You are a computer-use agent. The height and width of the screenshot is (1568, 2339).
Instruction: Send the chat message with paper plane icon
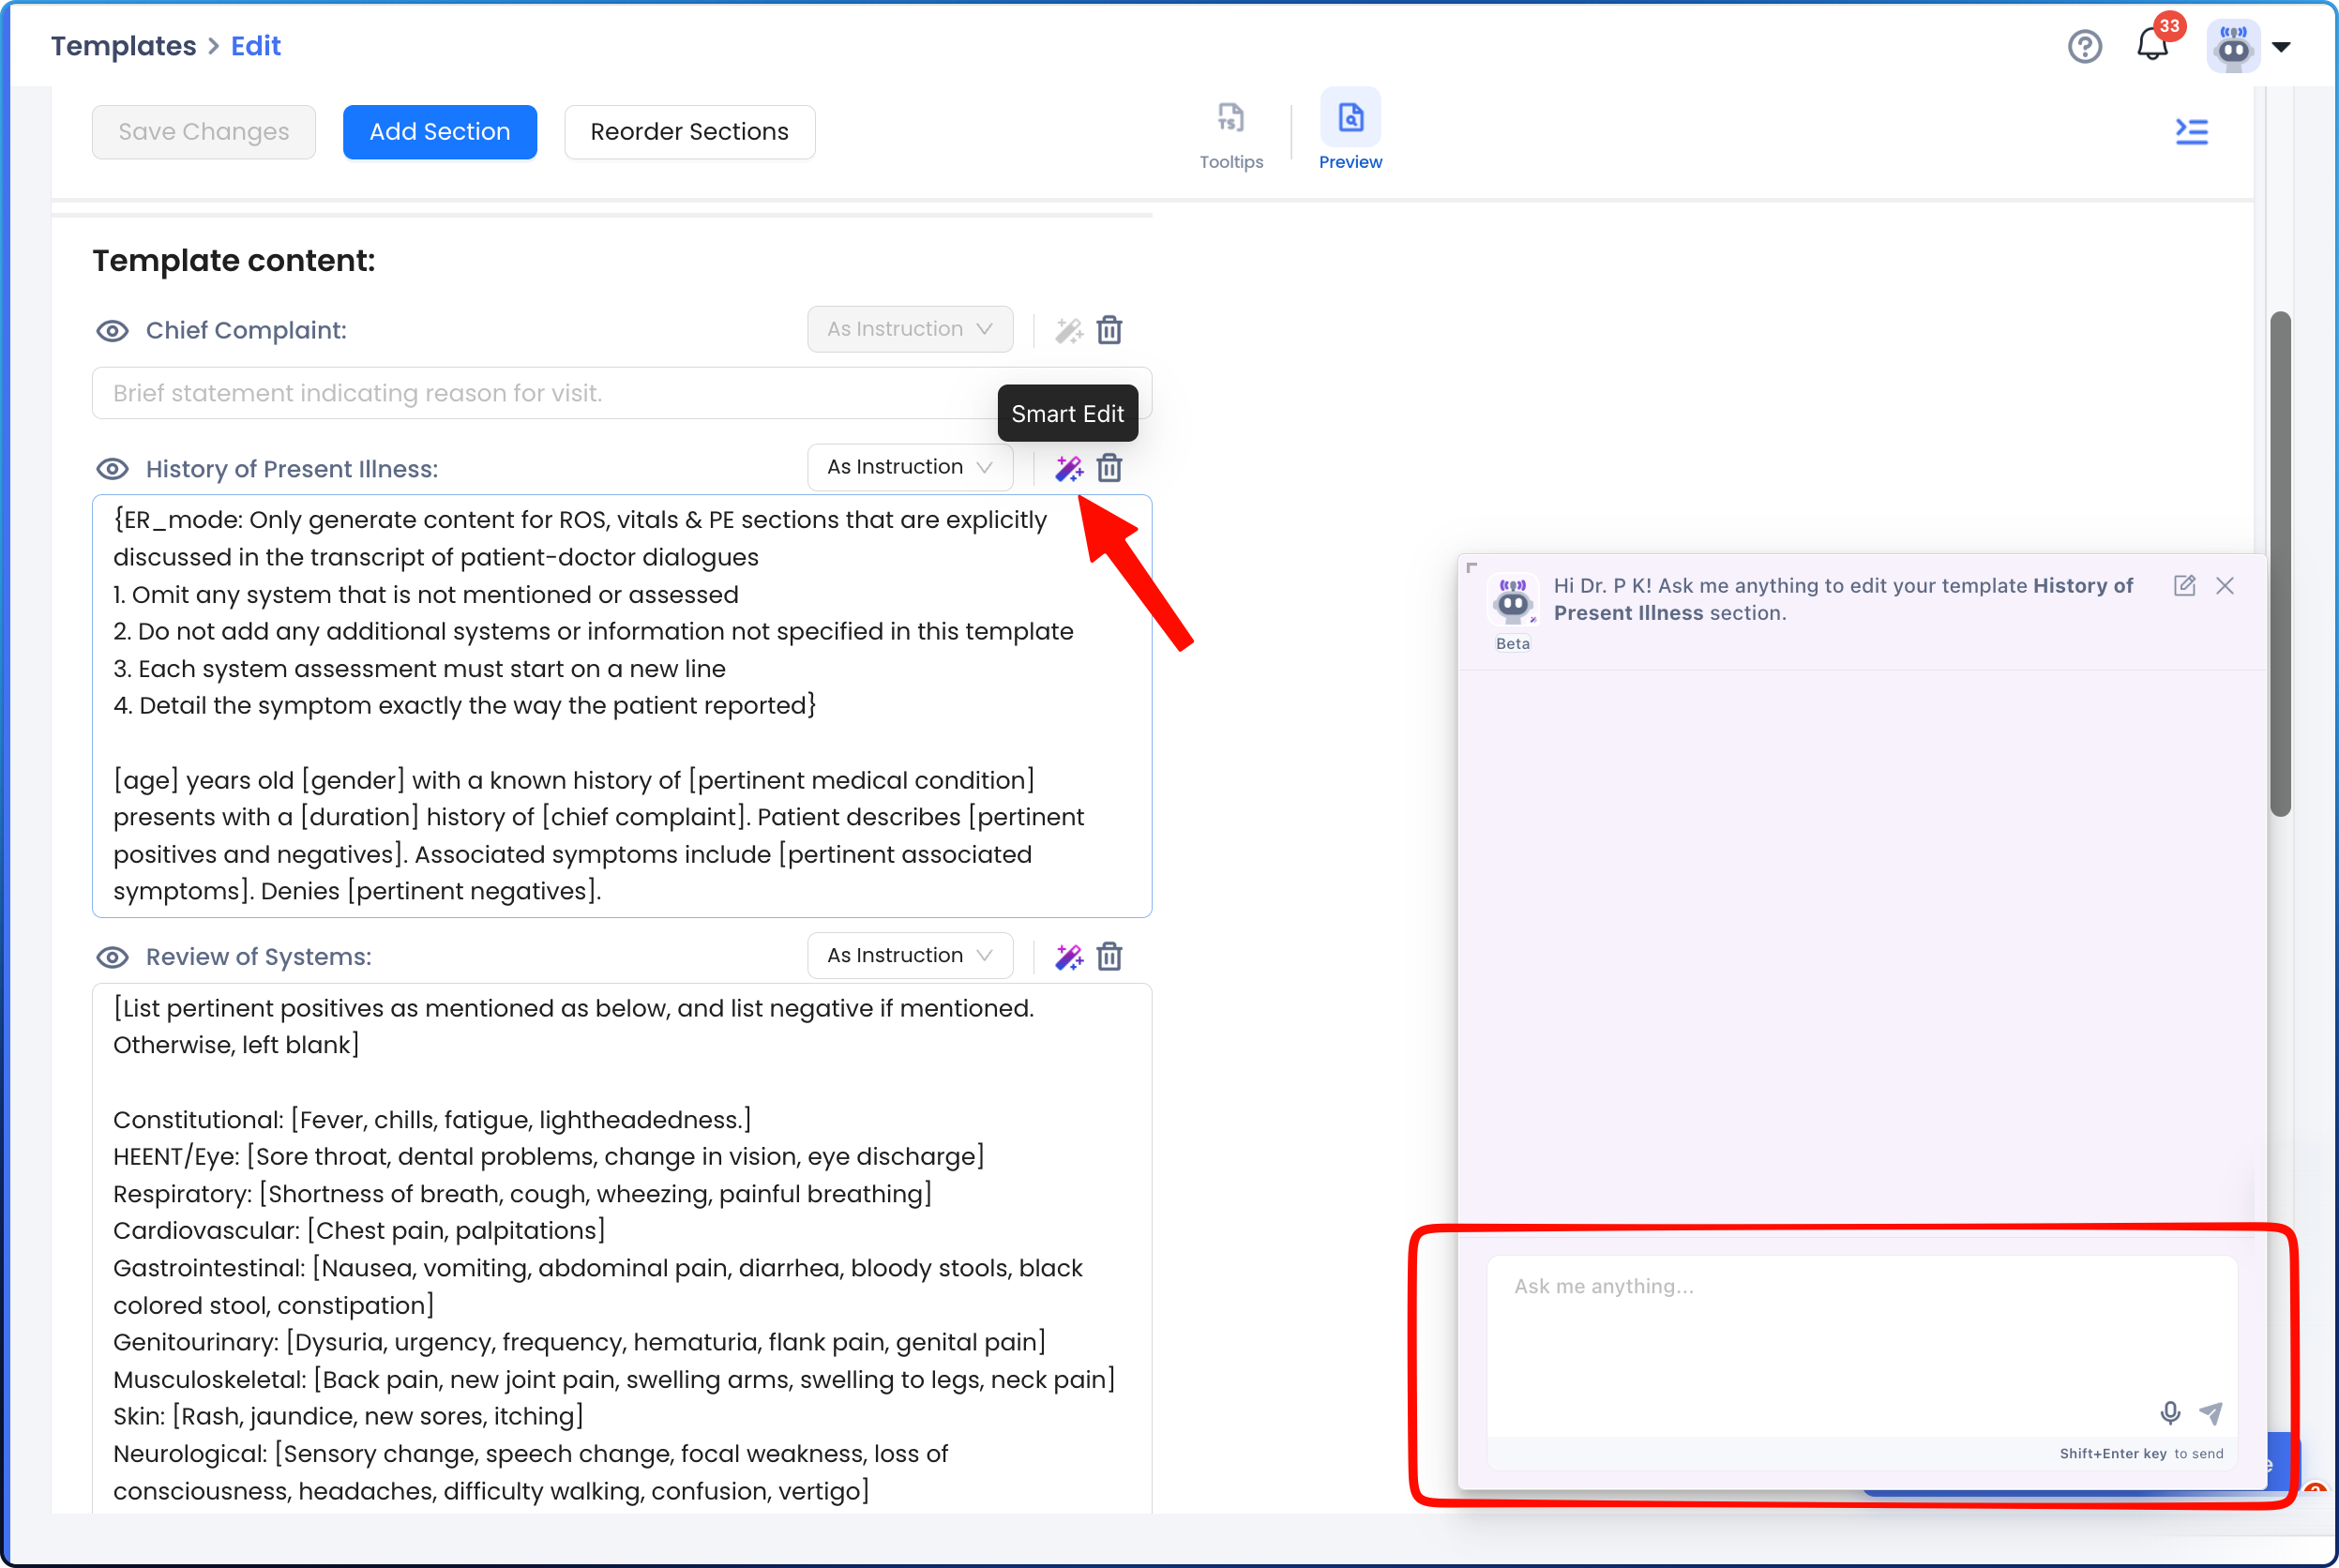[x=2210, y=1412]
